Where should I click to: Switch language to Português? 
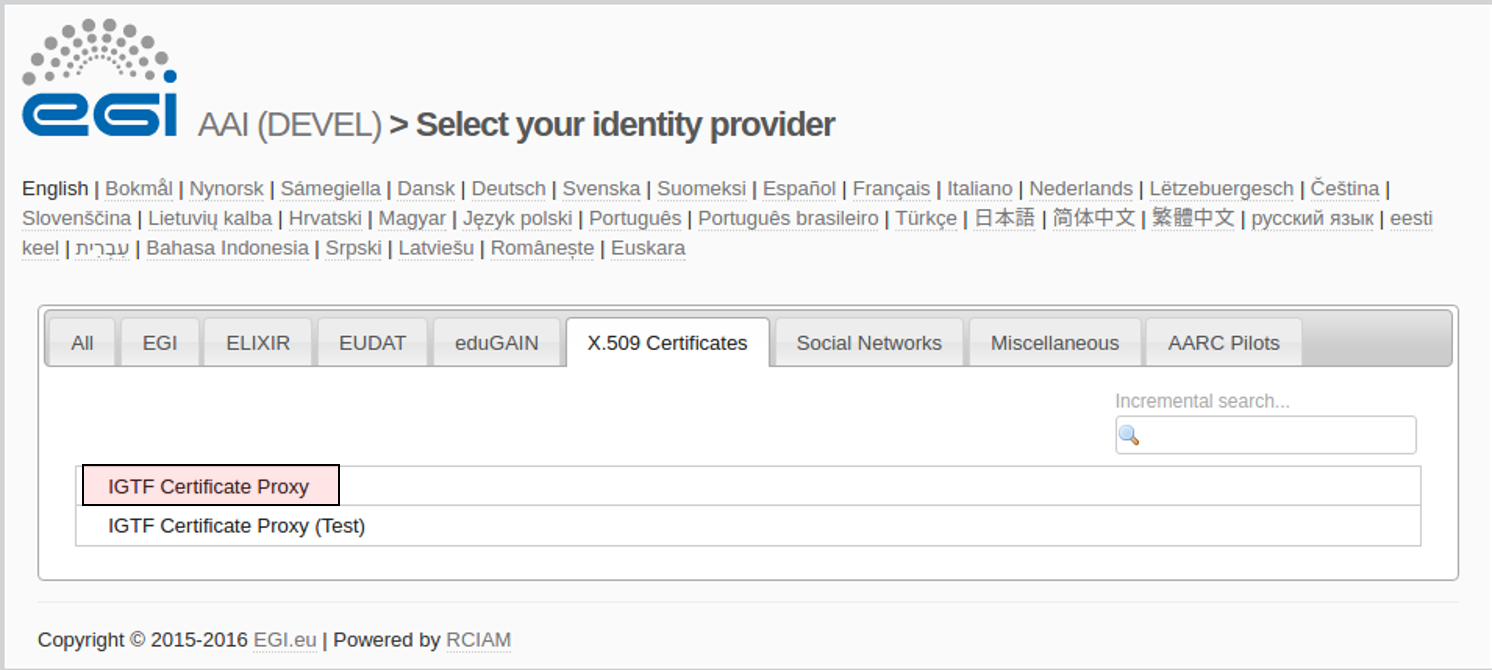[635, 218]
